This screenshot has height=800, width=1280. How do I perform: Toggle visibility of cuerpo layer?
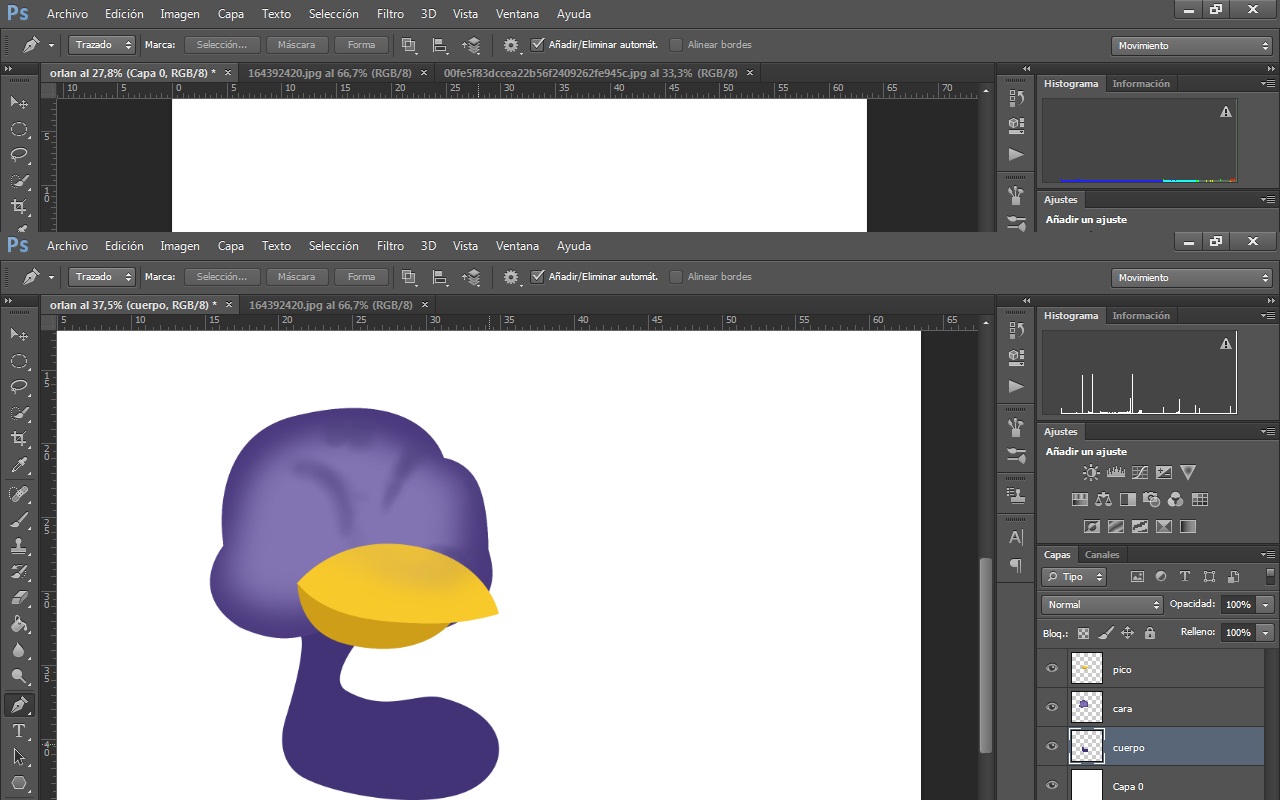[x=1052, y=747]
